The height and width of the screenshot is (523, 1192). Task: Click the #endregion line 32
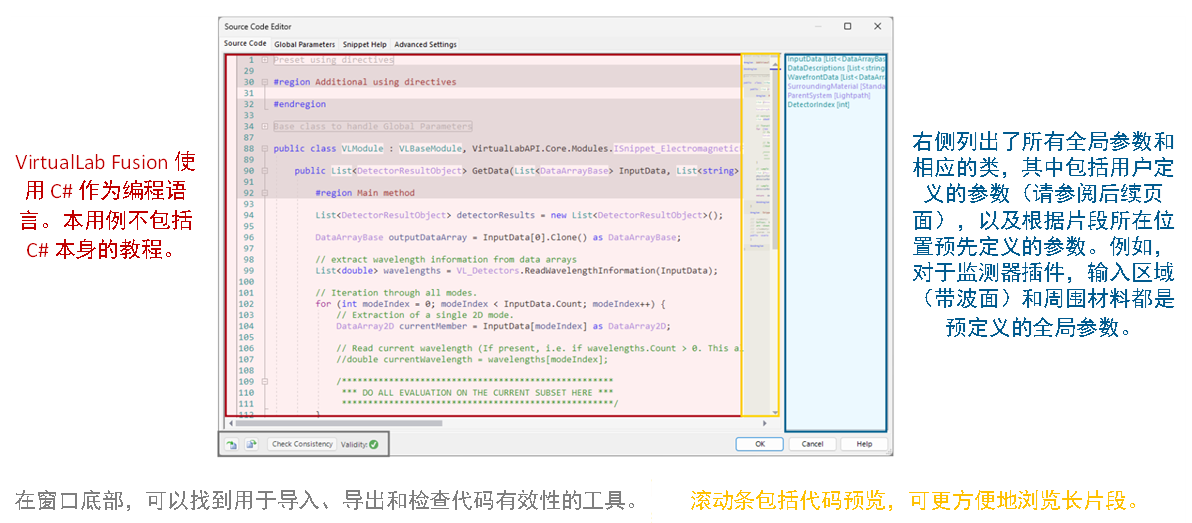tap(300, 104)
